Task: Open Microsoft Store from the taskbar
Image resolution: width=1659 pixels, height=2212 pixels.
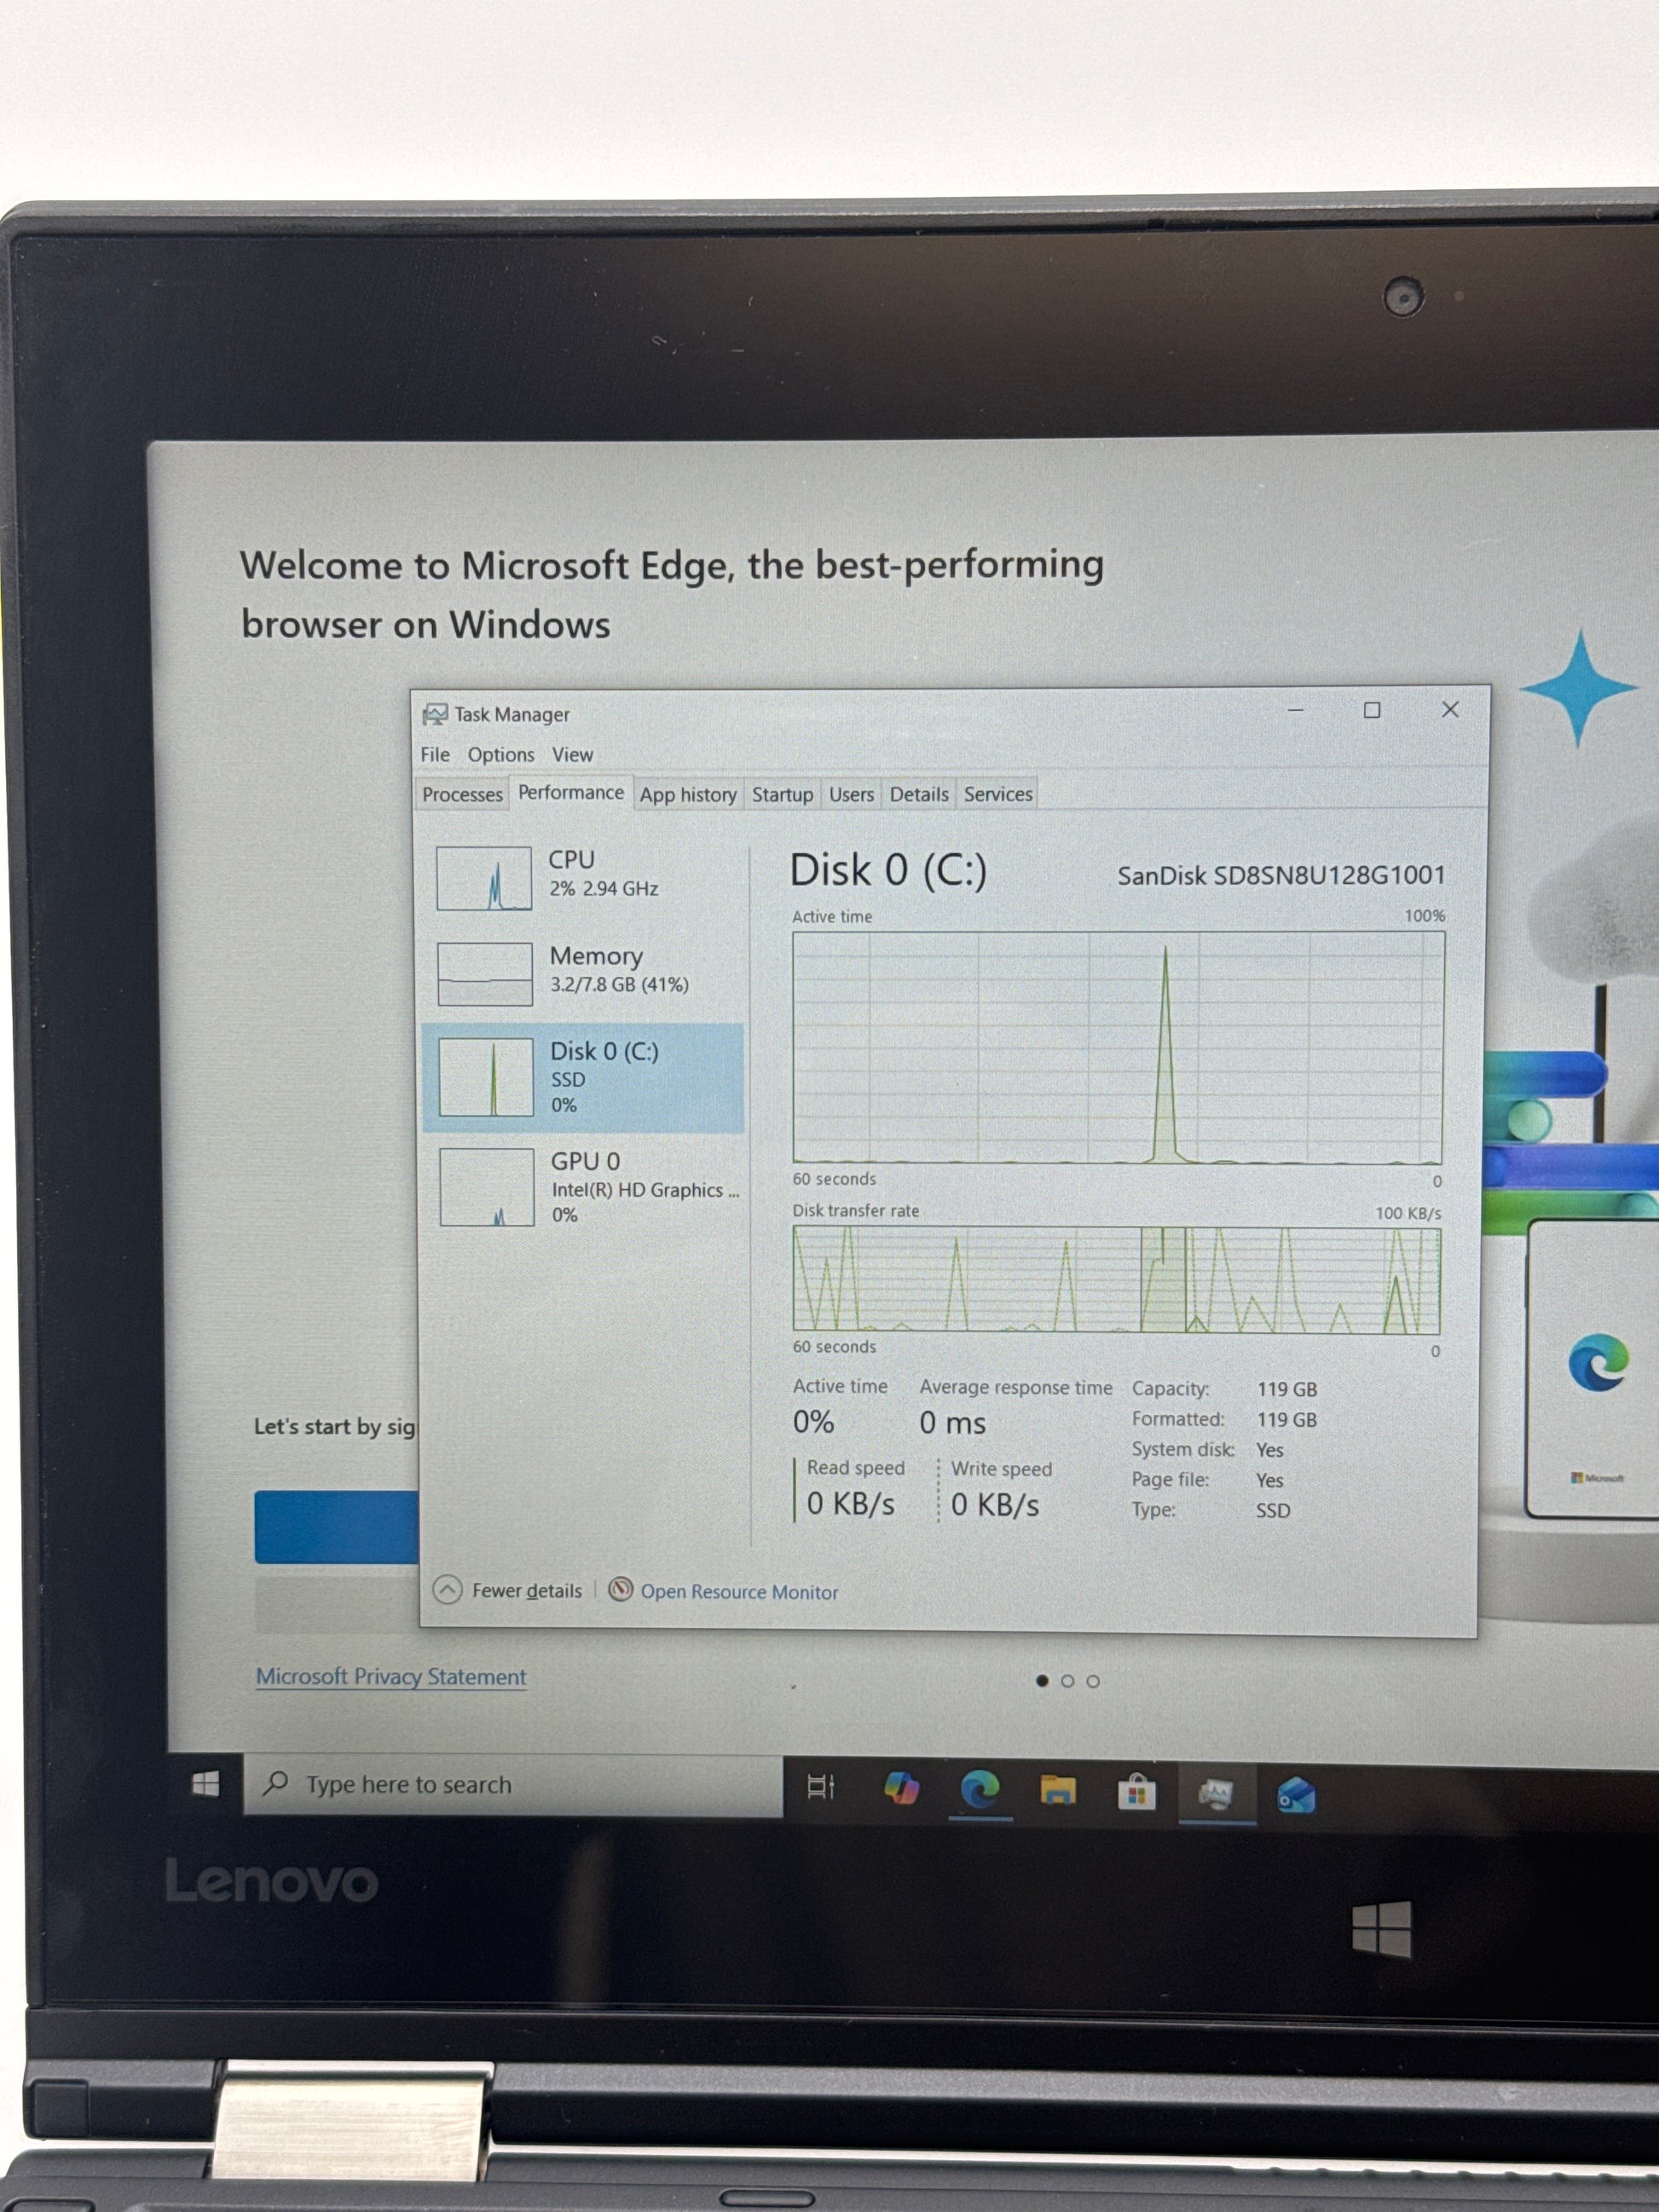Action: point(1137,1792)
